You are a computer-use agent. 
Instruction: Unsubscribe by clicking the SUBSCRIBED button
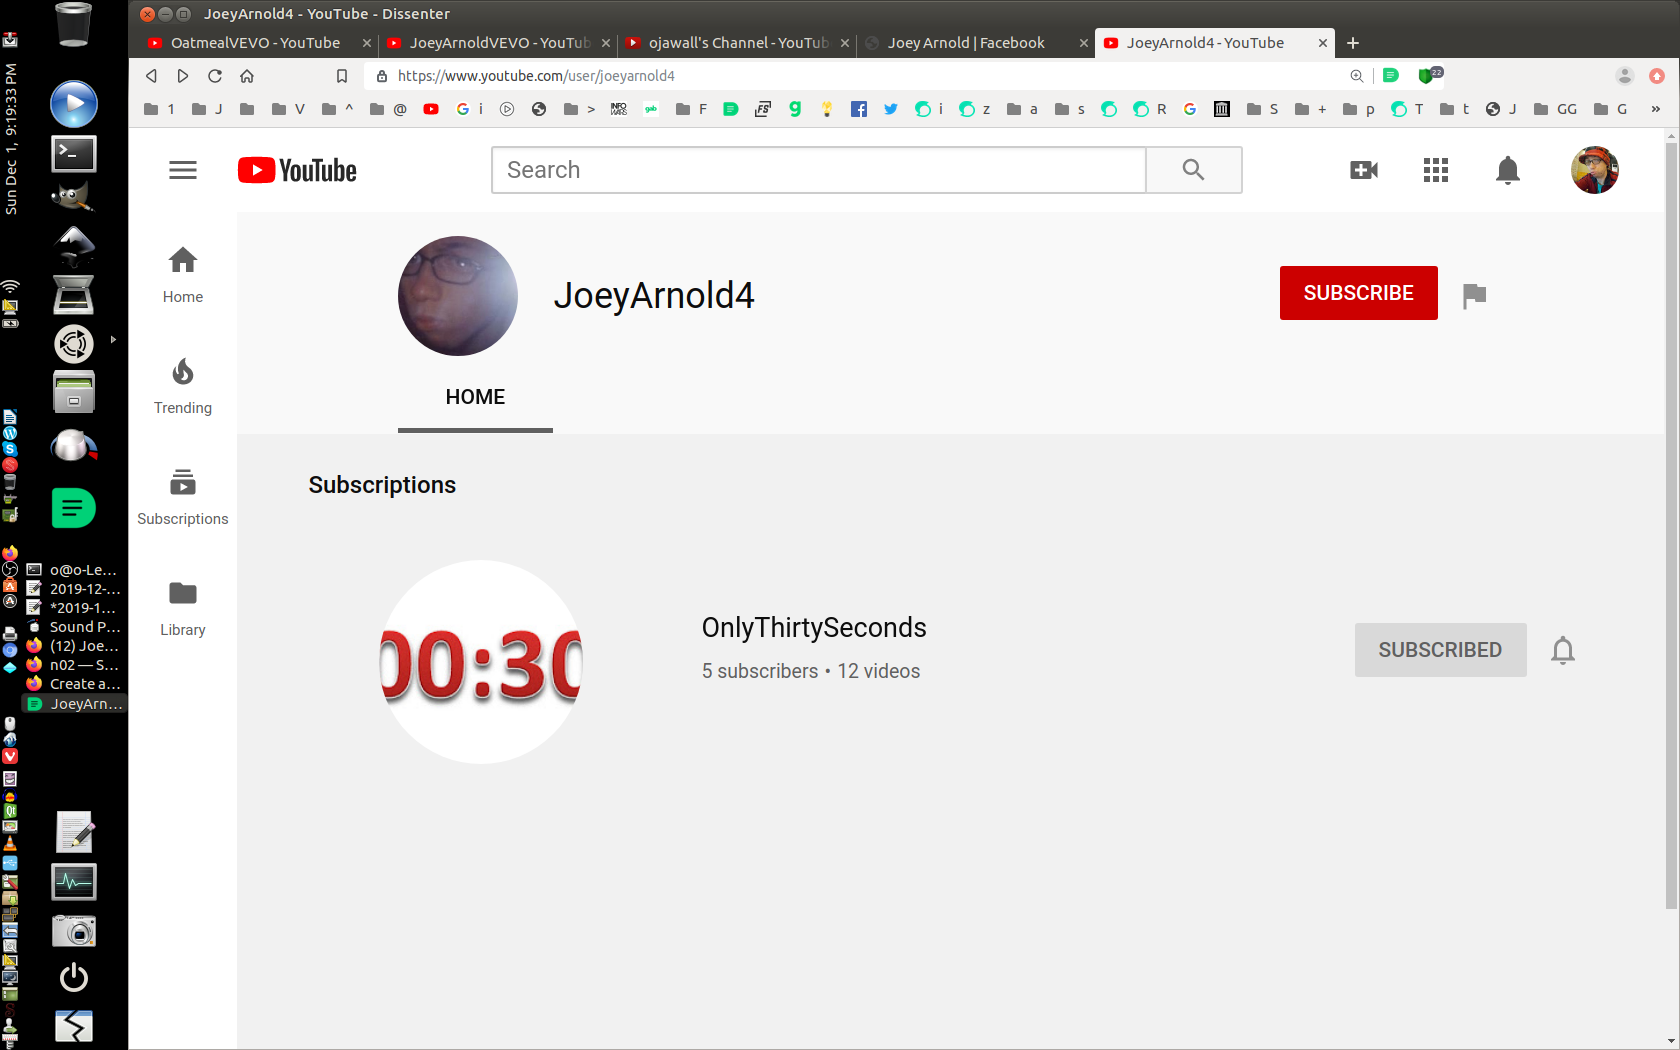(1440, 650)
